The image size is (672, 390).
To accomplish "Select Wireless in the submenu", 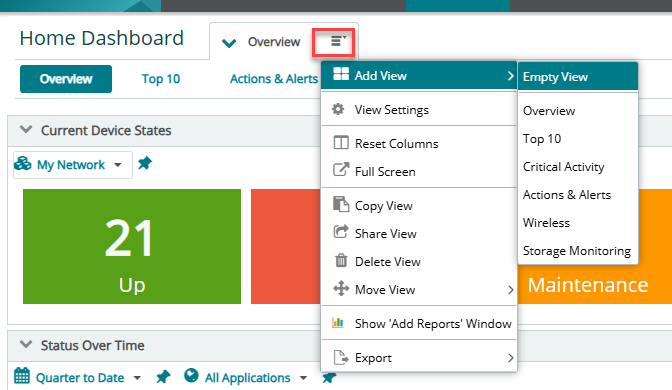I will point(578,223).
